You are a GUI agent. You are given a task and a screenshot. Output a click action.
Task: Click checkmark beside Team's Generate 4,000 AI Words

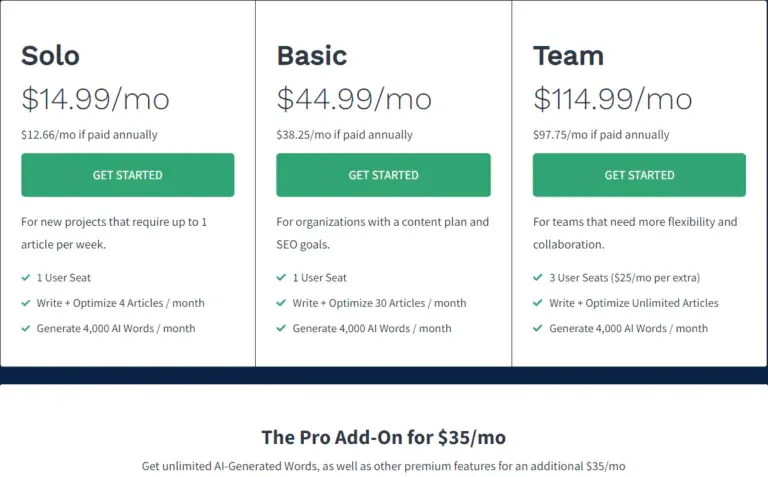538,328
